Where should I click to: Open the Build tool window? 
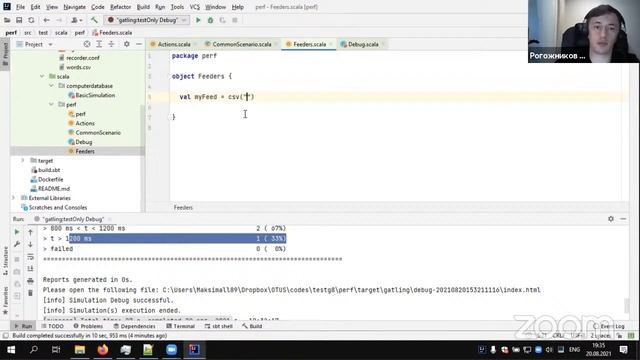(x=252, y=326)
